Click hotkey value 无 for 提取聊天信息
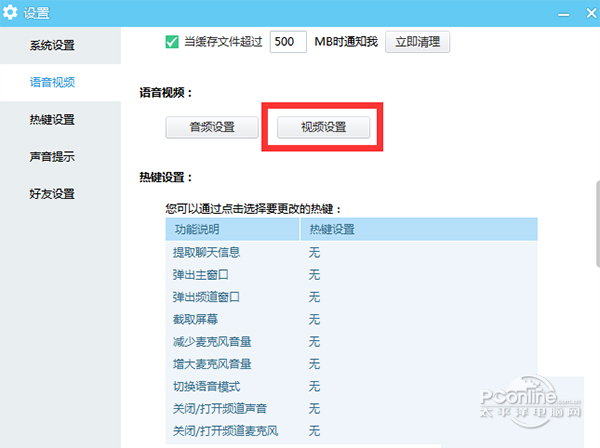This screenshot has height=448, width=600. pos(314,253)
